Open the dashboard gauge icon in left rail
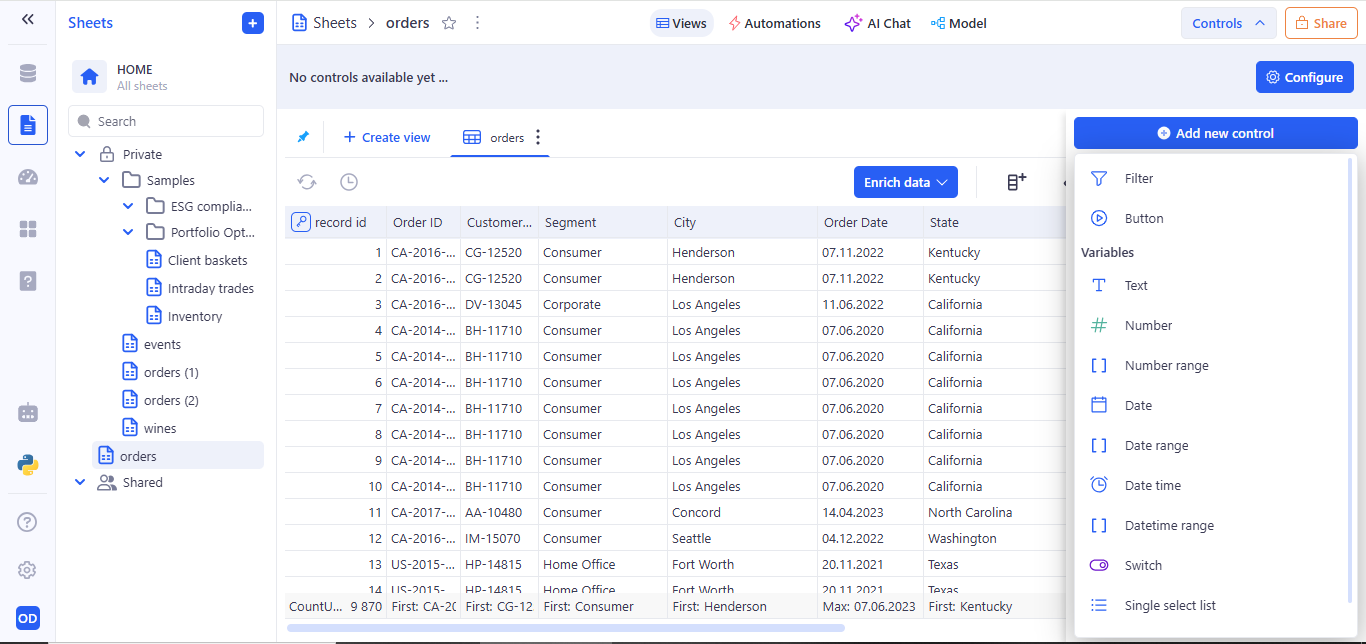Image resolution: width=1366 pixels, height=644 pixels. coord(28,177)
